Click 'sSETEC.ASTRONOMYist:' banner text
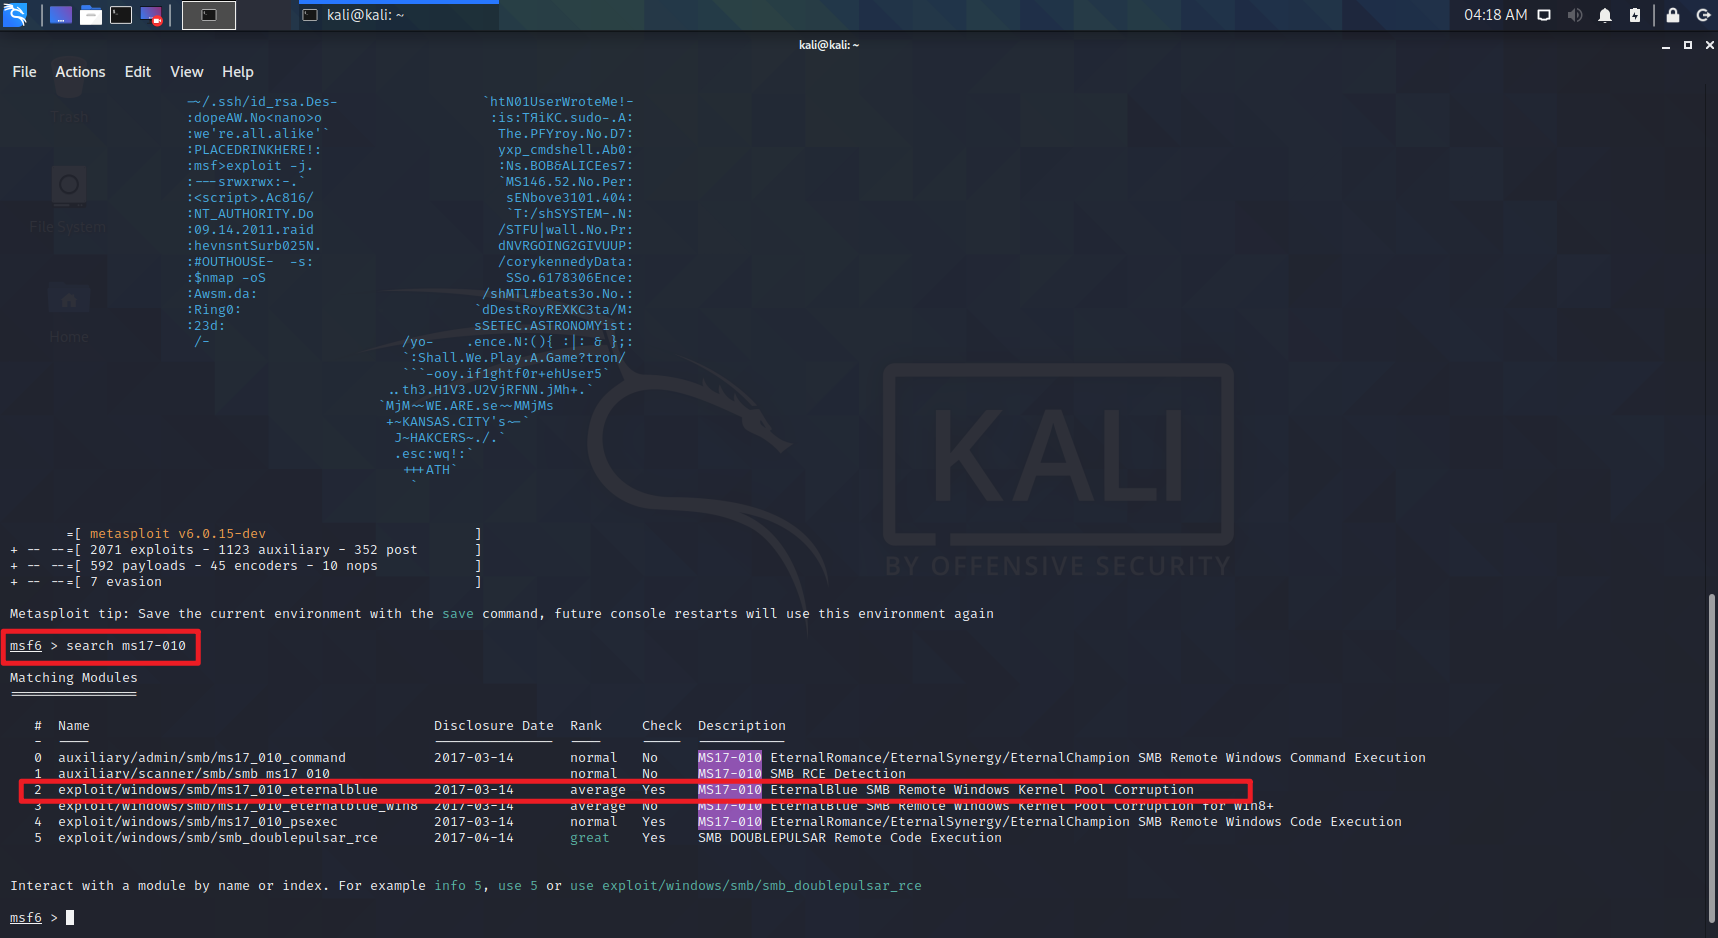The width and height of the screenshot is (1718, 938). [x=554, y=326]
